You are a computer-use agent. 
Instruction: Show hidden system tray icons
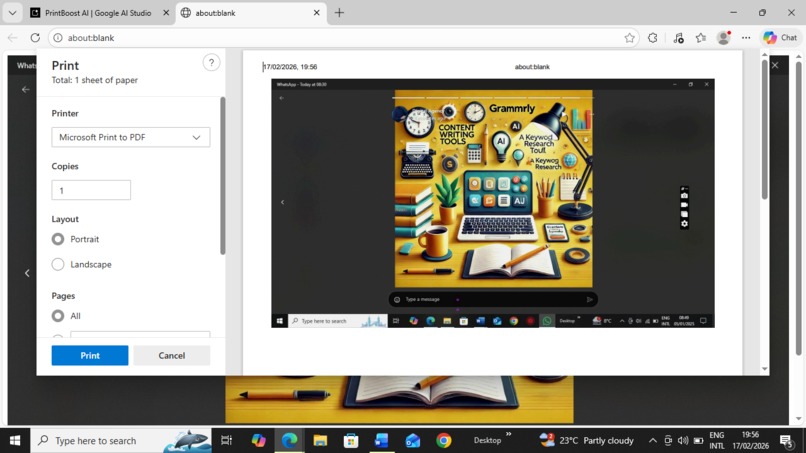click(652, 441)
